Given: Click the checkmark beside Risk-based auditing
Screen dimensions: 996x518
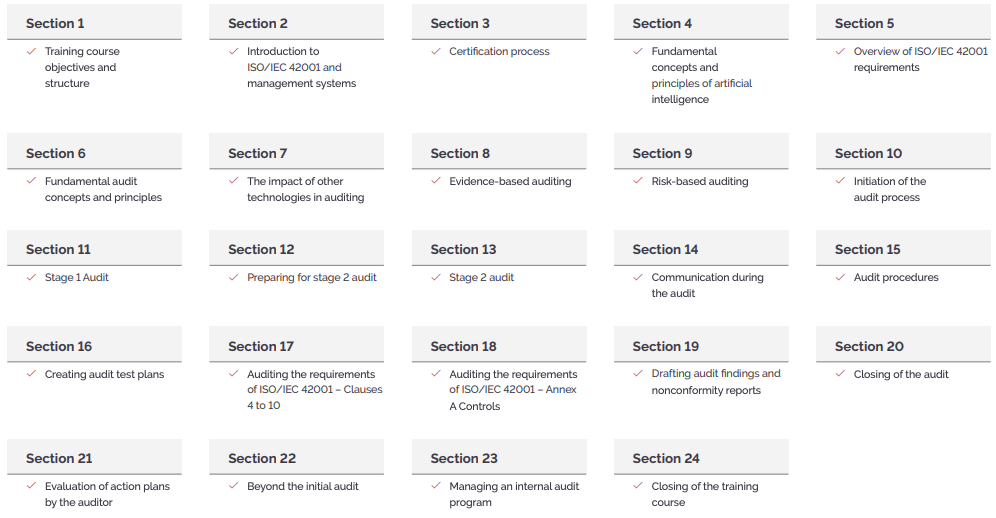Looking at the screenshot, I should click(638, 181).
